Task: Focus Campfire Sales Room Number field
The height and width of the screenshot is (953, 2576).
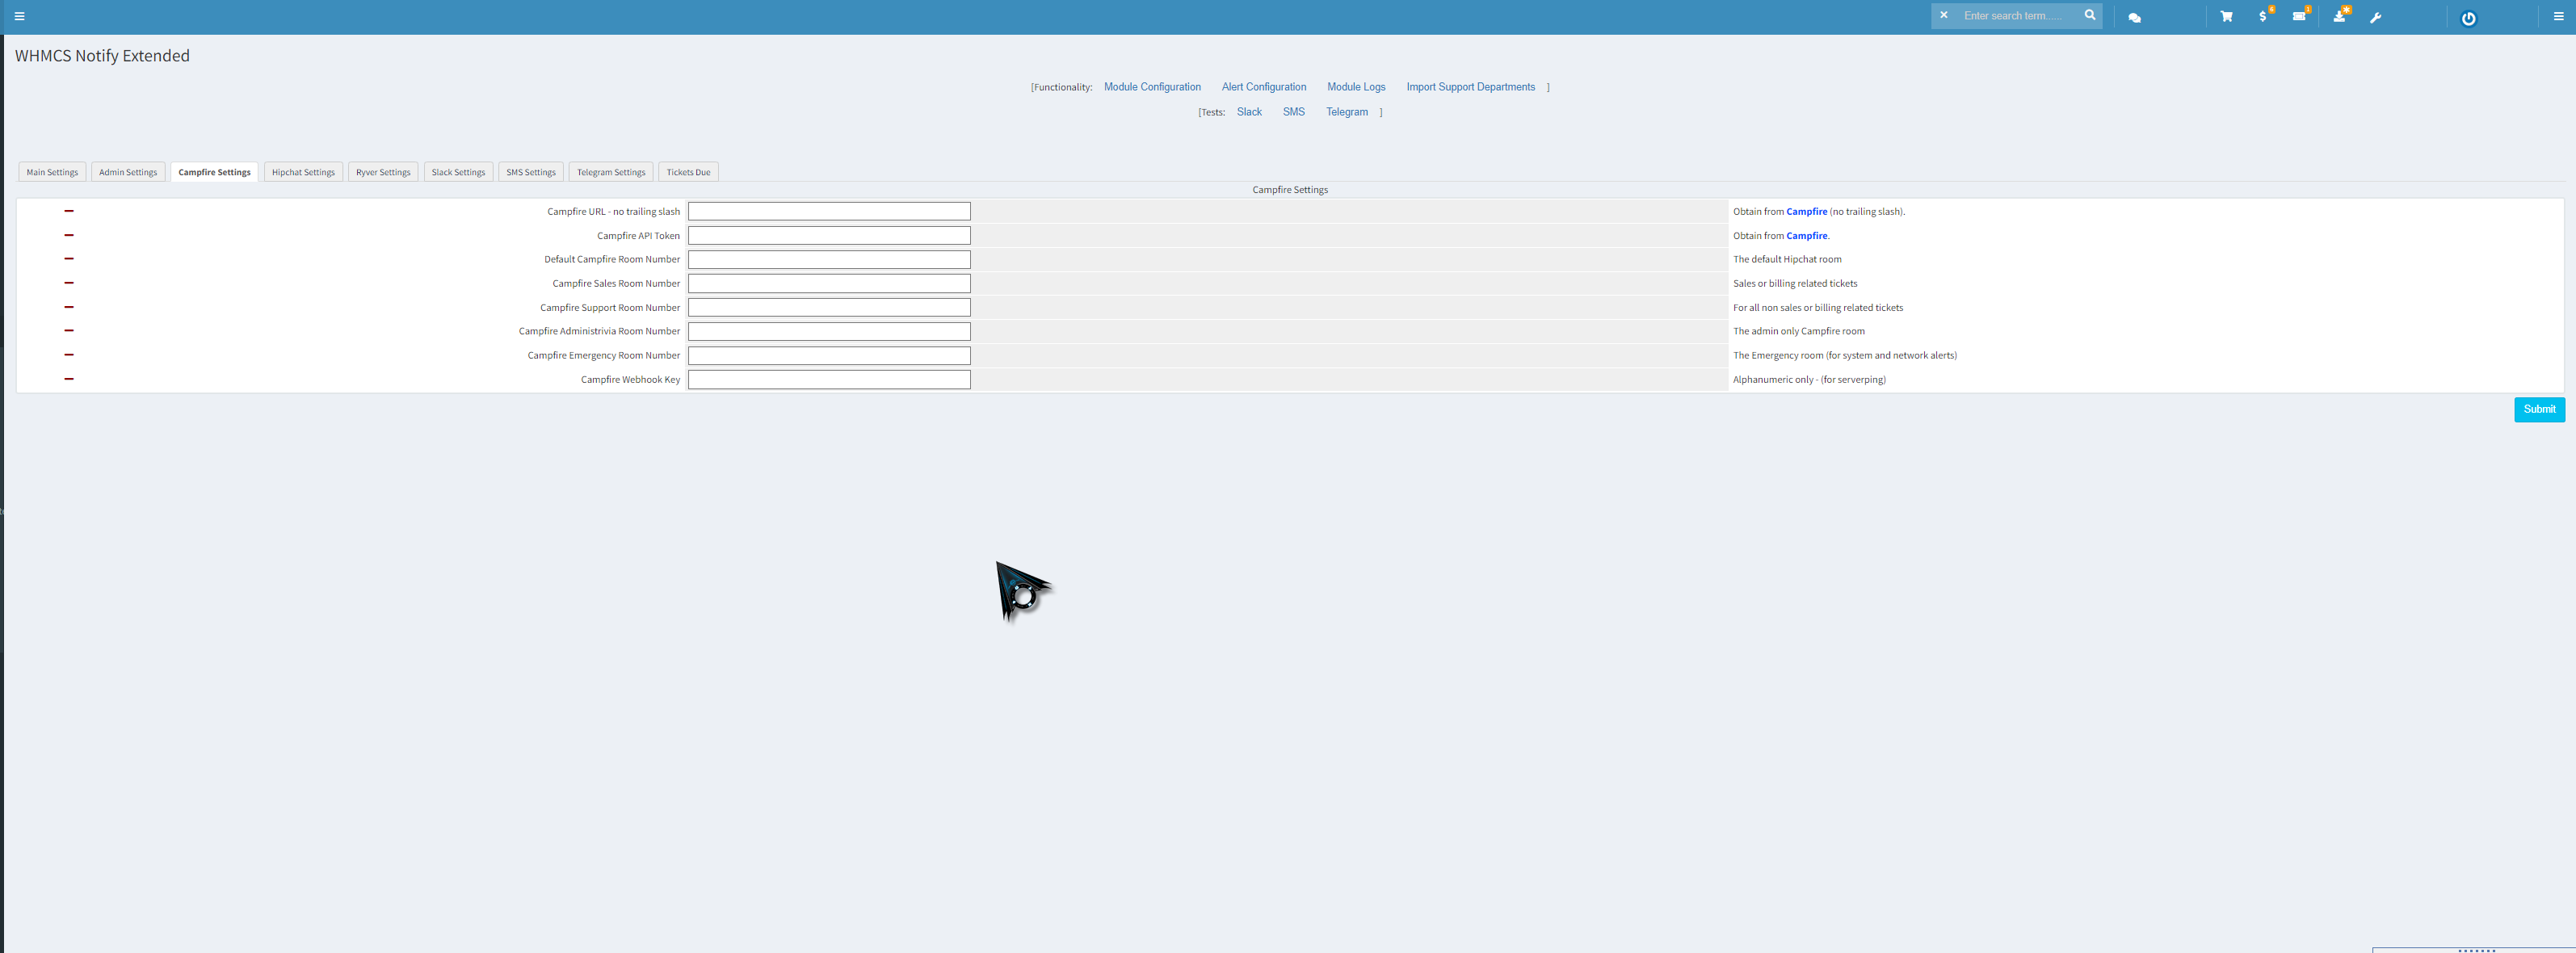Action: [x=829, y=283]
